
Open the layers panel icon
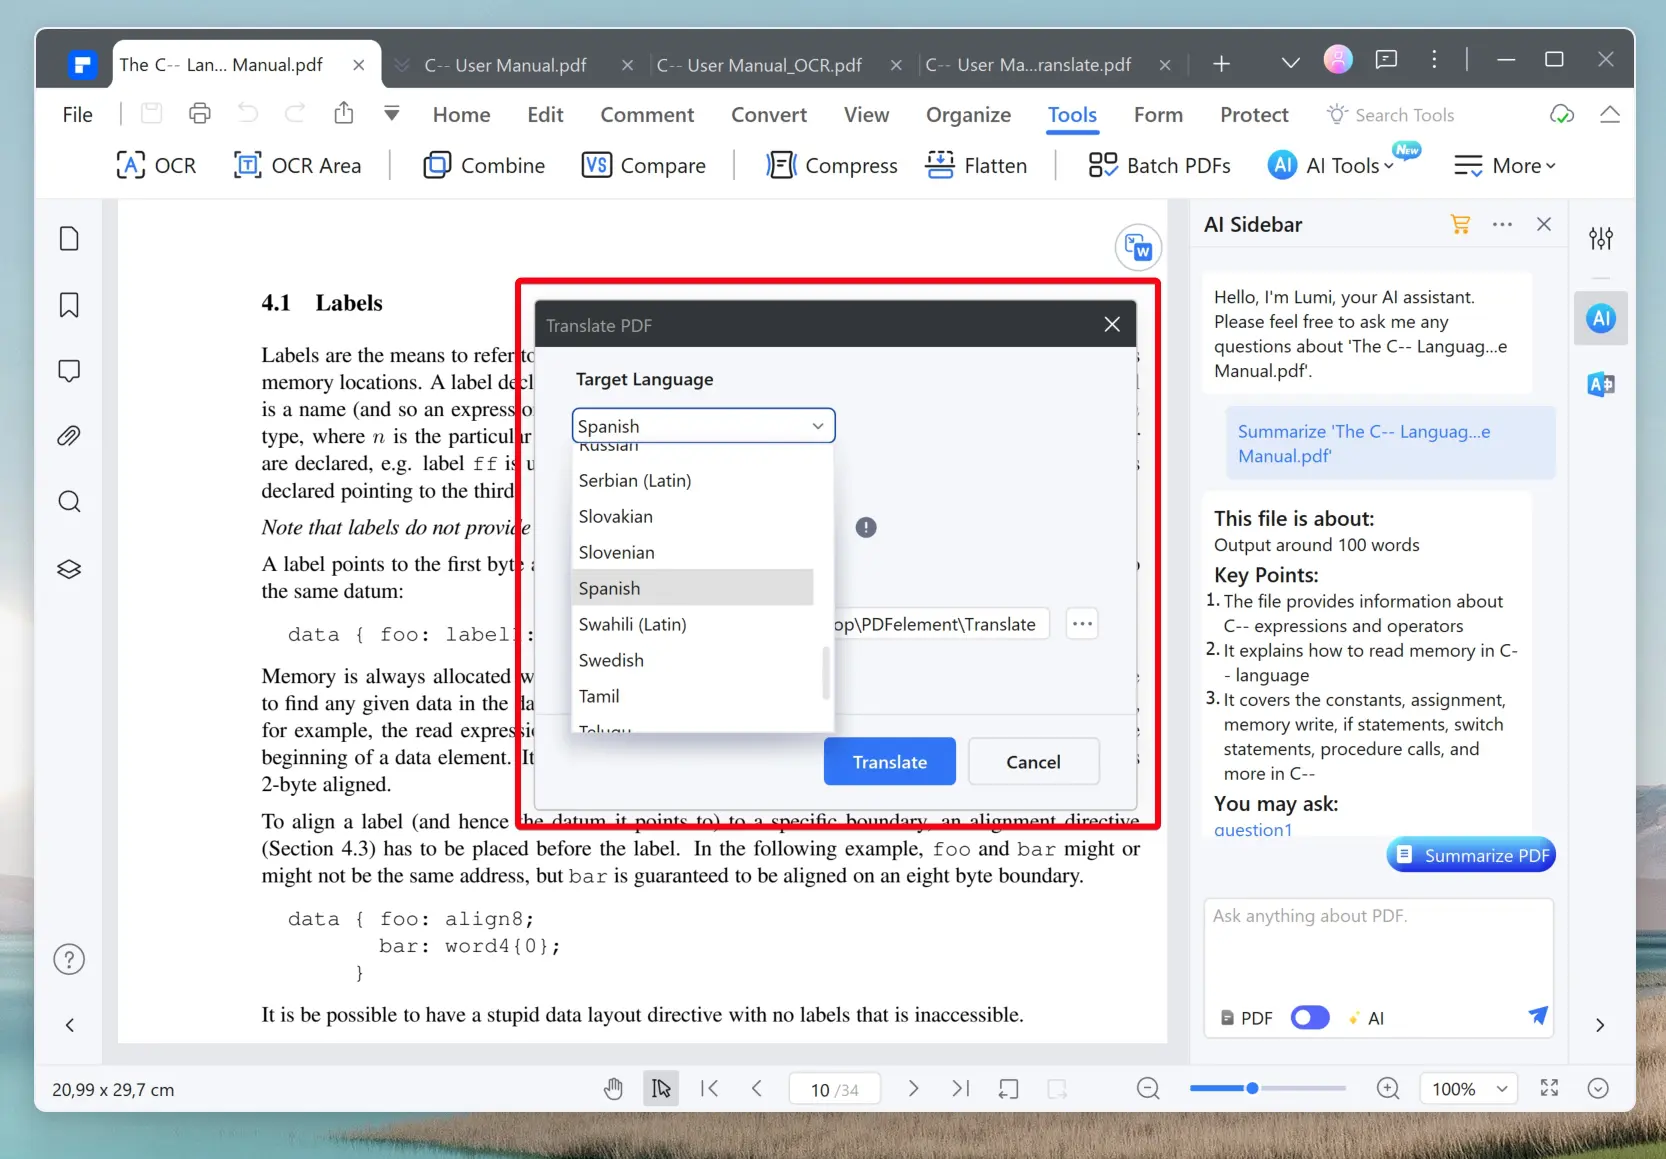pyautogui.click(x=69, y=569)
